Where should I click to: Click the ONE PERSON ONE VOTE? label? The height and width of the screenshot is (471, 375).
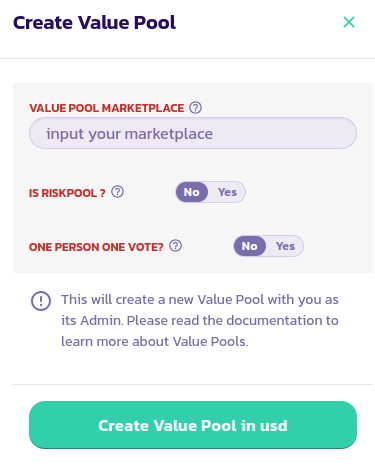tap(96, 247)
